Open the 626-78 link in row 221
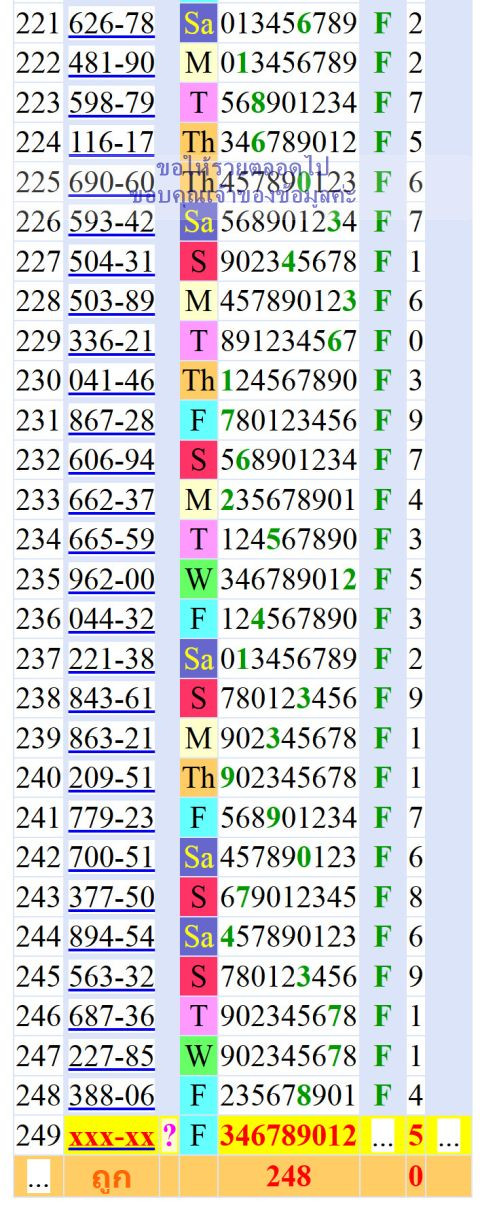 112,23
